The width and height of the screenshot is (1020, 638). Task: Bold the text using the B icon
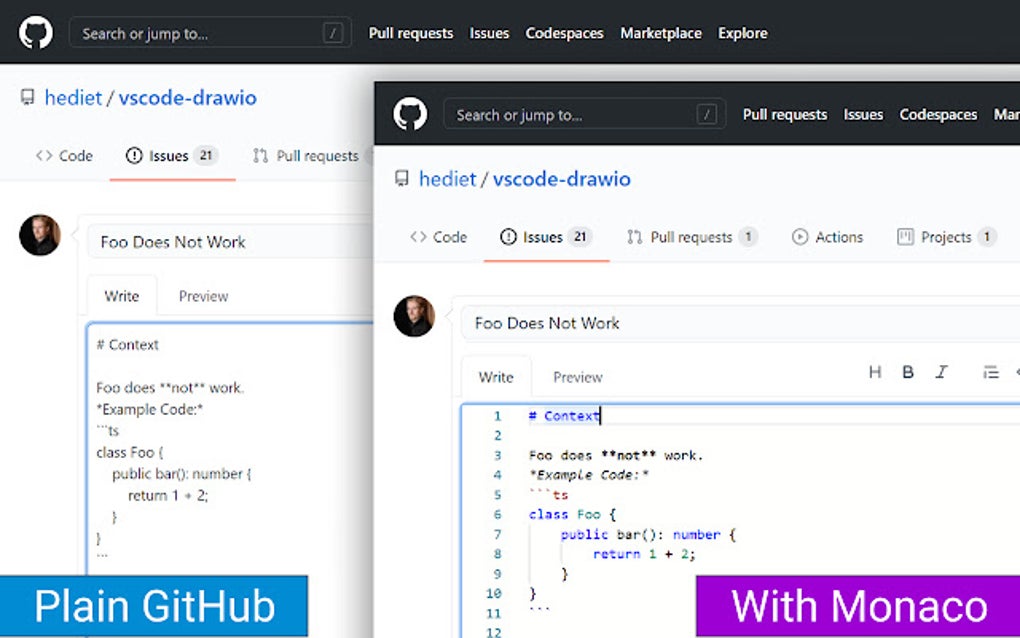pyautogui.click(x=907, y=371)
